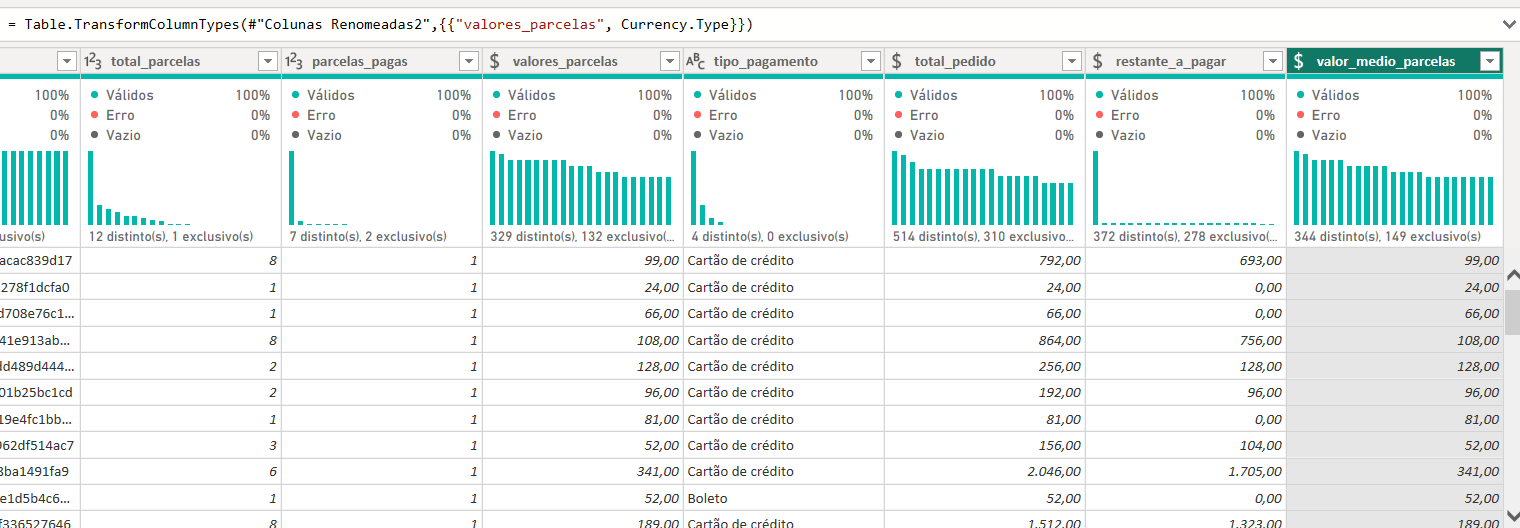Click the data type icon of parcelas_pagas column
The image size is (1520, 528).
pos(294,61)
